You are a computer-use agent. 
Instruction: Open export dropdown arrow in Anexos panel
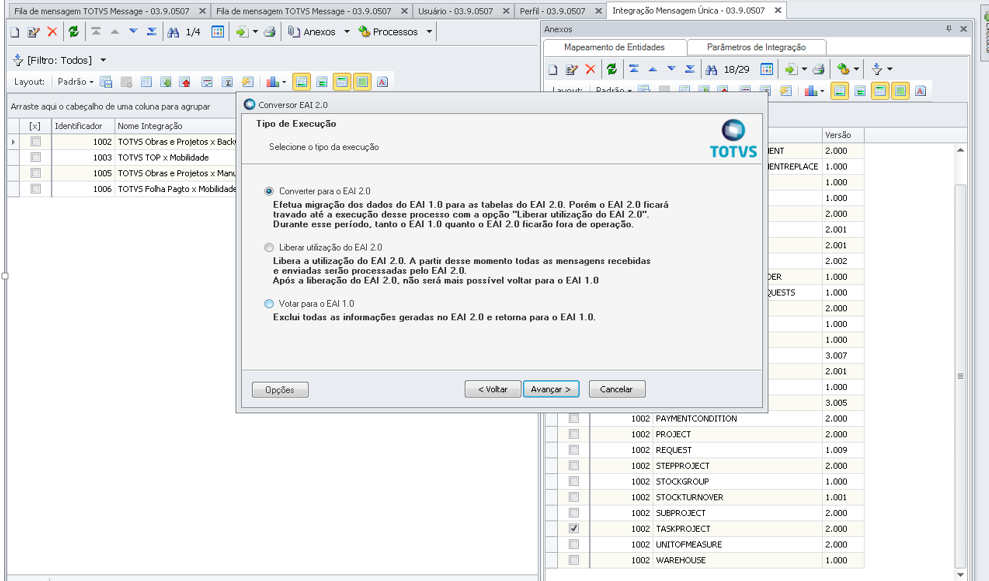tap(804, 69)
